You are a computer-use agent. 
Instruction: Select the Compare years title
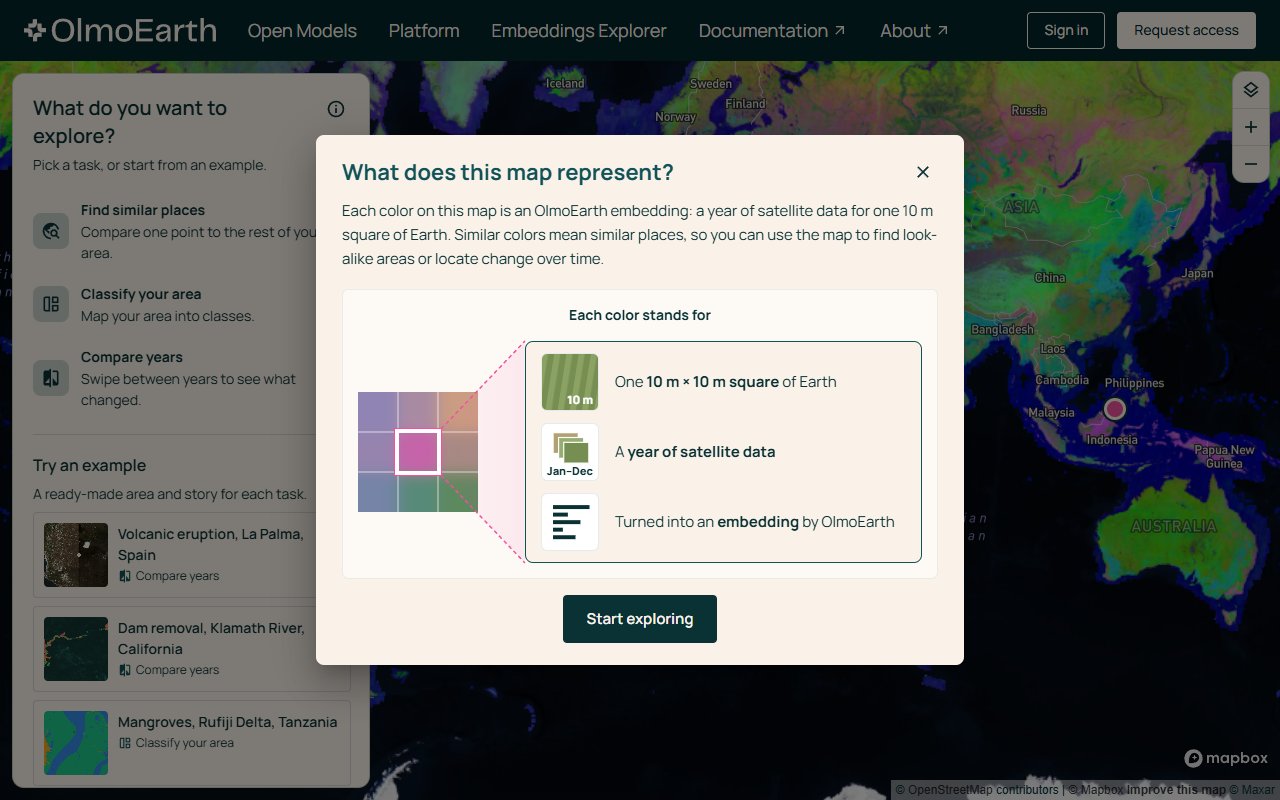[x=132, y=357]
